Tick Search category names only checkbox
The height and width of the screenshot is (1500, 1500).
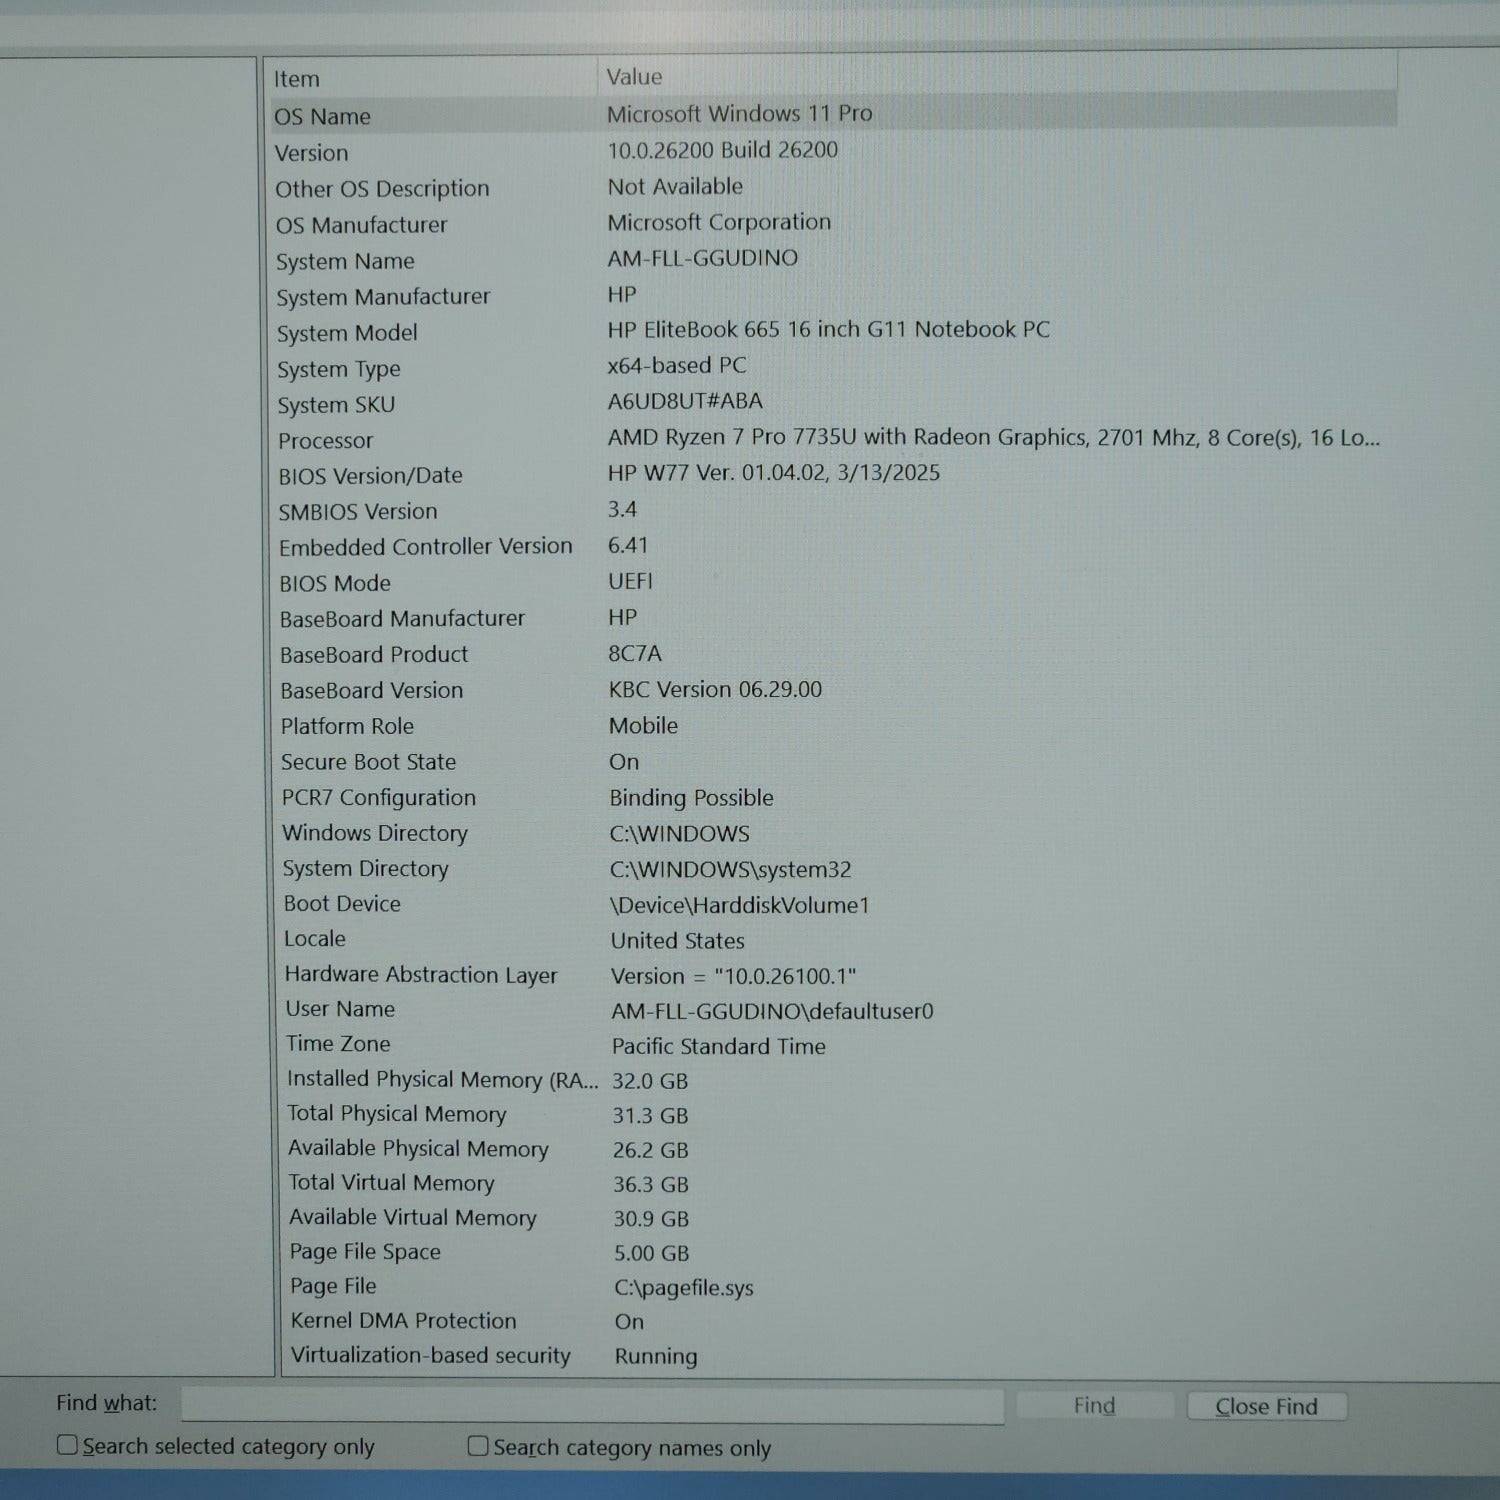click(479, 1446)
